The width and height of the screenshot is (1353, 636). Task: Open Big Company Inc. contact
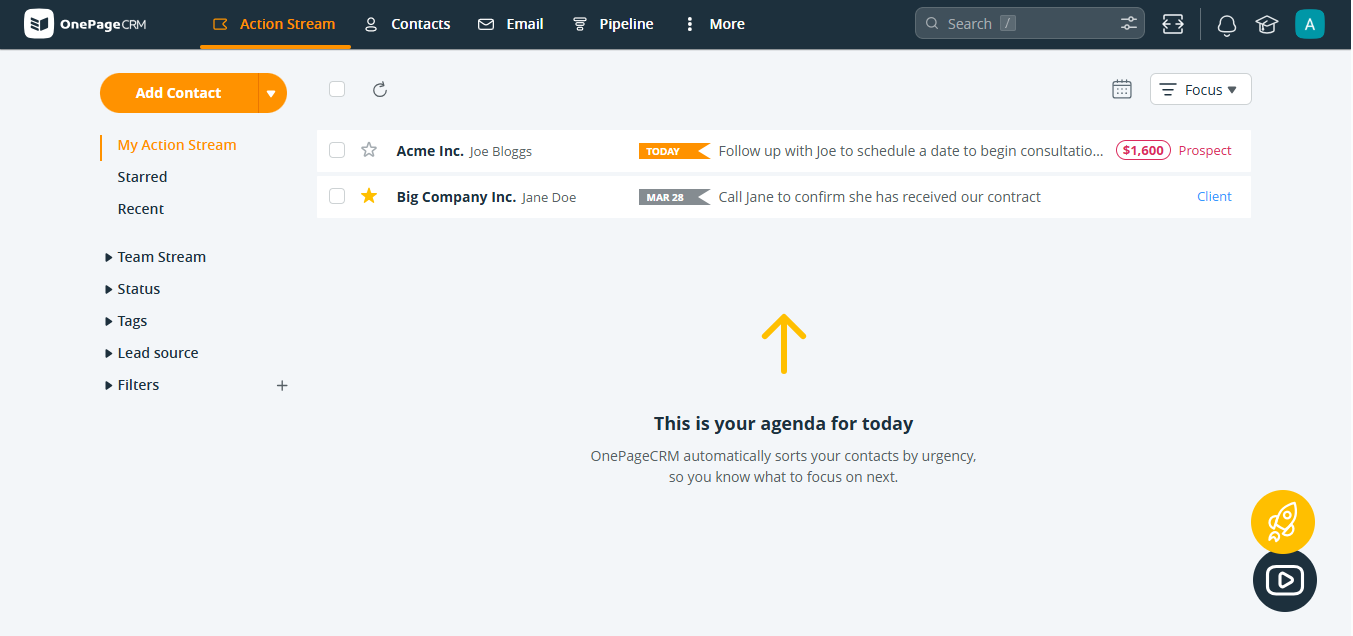pyautogui.click(x=456, y=197)
